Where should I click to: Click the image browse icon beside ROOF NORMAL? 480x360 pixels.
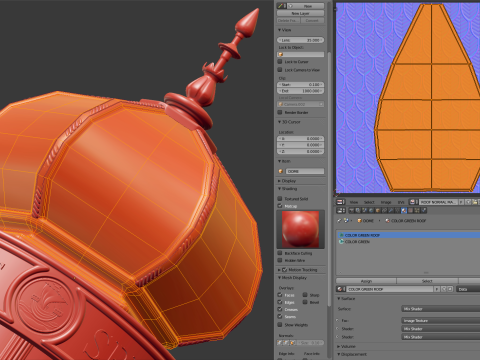coord(414,202)
